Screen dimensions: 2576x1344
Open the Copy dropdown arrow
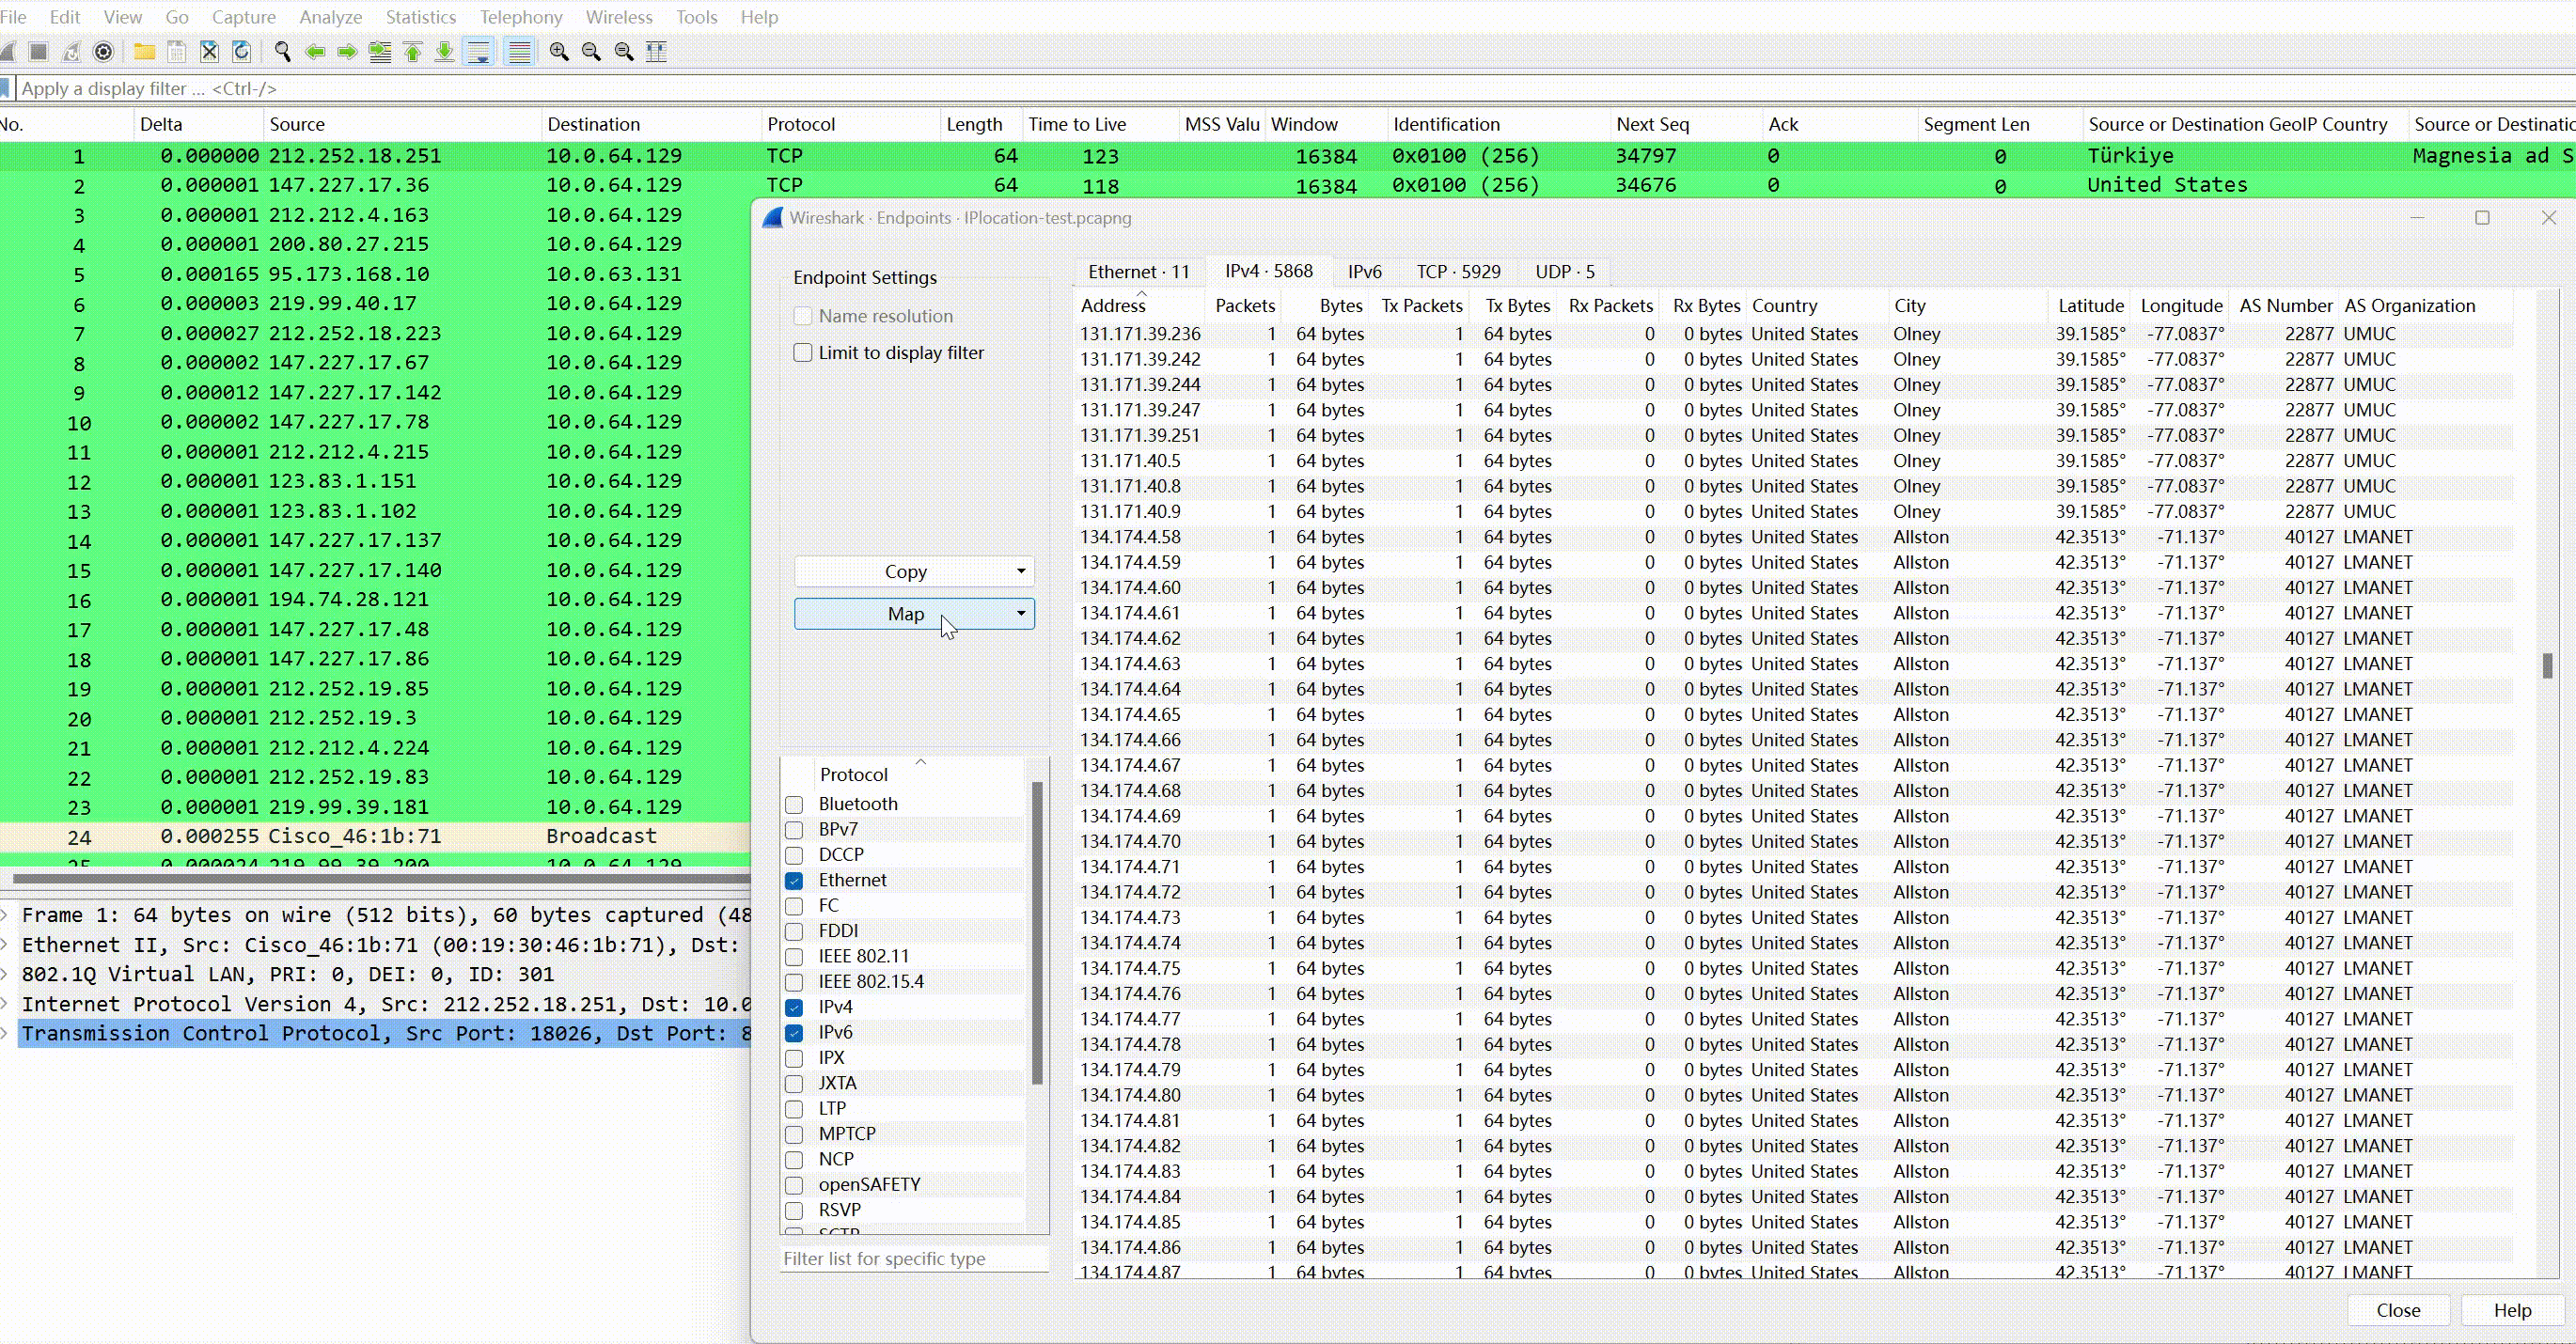[x=1021, y=572]
